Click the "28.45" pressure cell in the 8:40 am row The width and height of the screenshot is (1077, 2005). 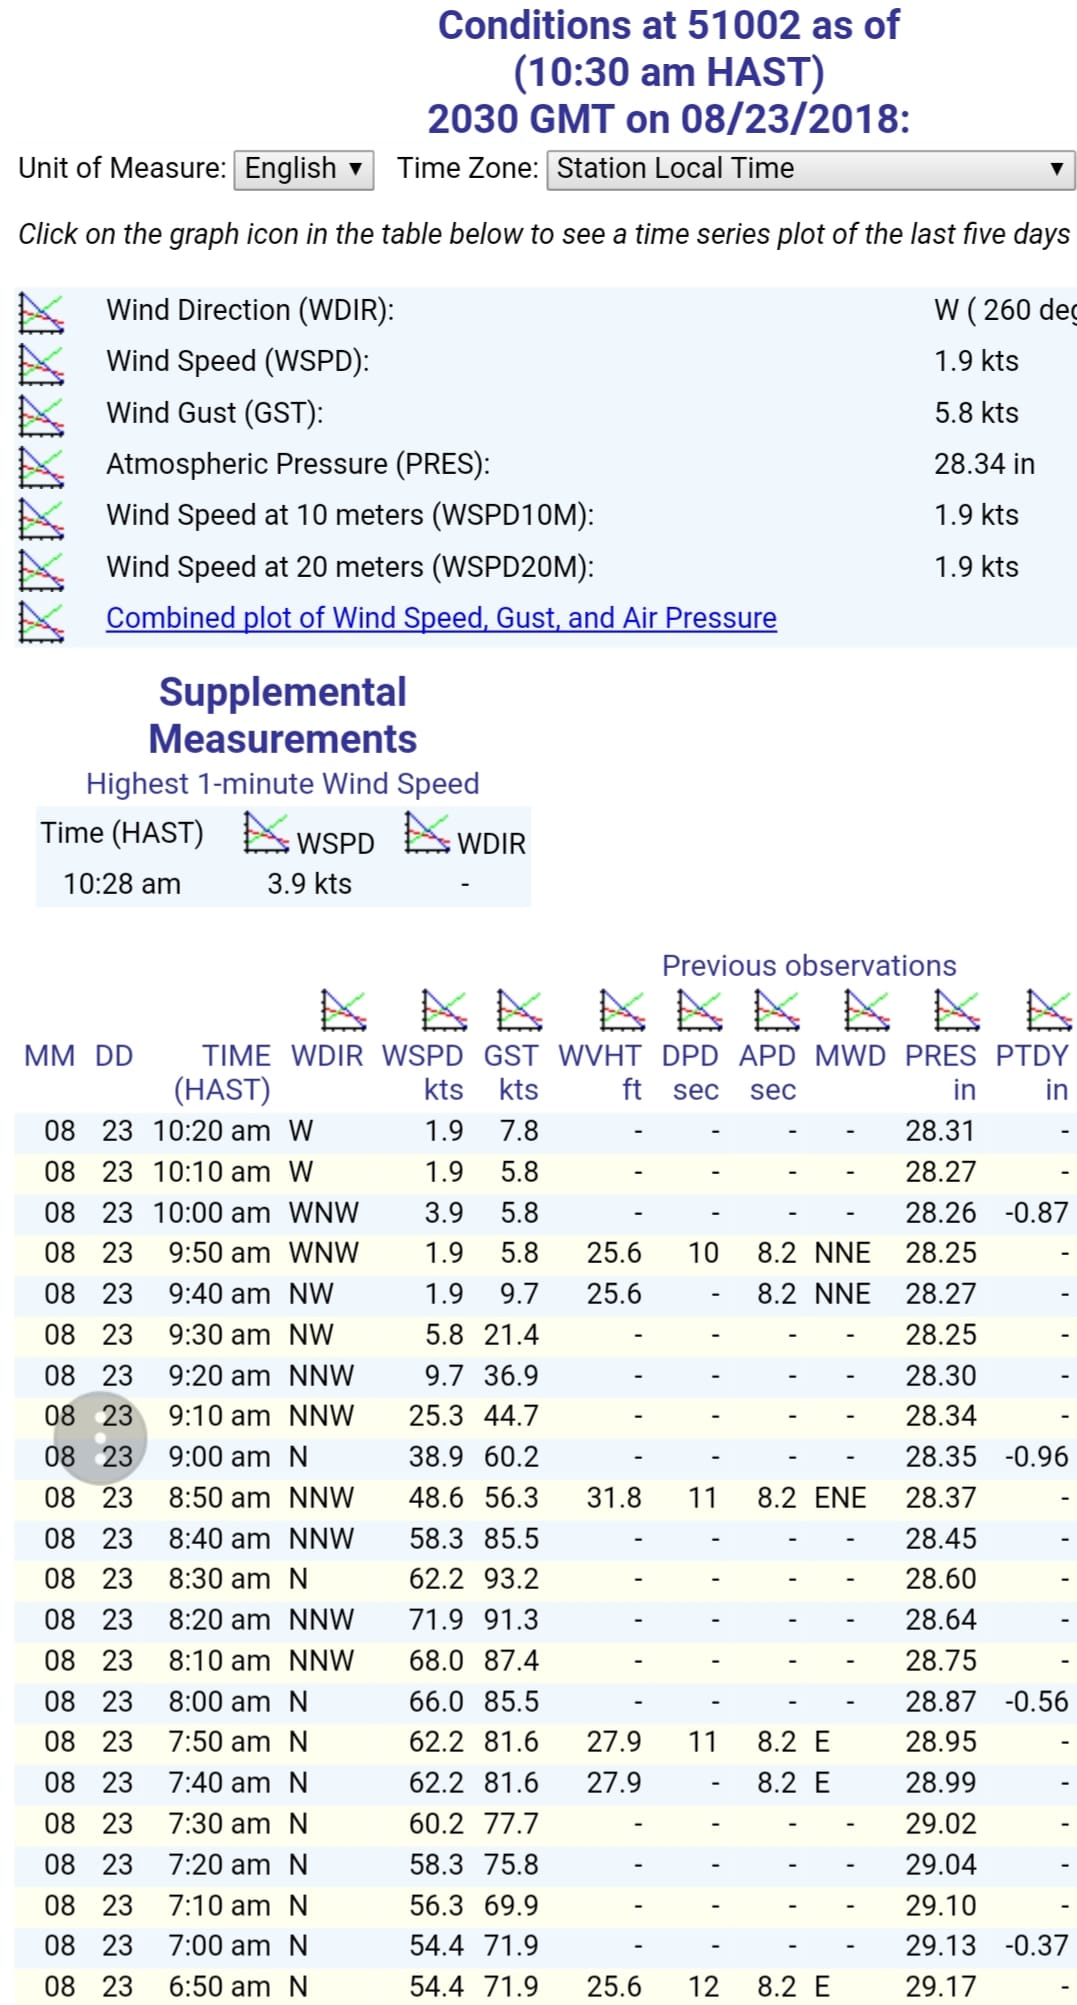point(941,1539)
